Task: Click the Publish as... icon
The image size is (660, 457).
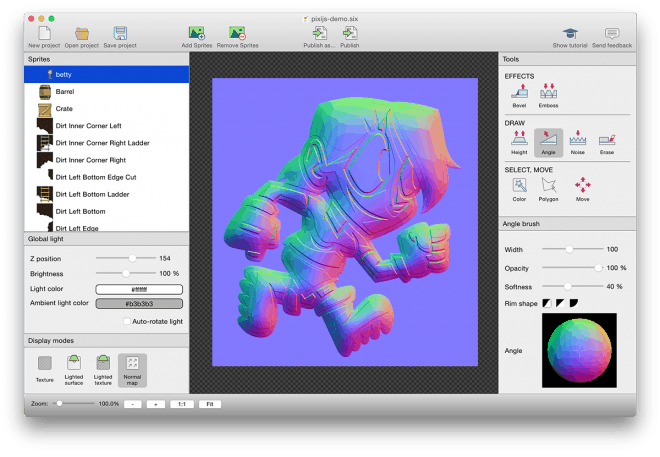Action: click(x=319, y=34)
